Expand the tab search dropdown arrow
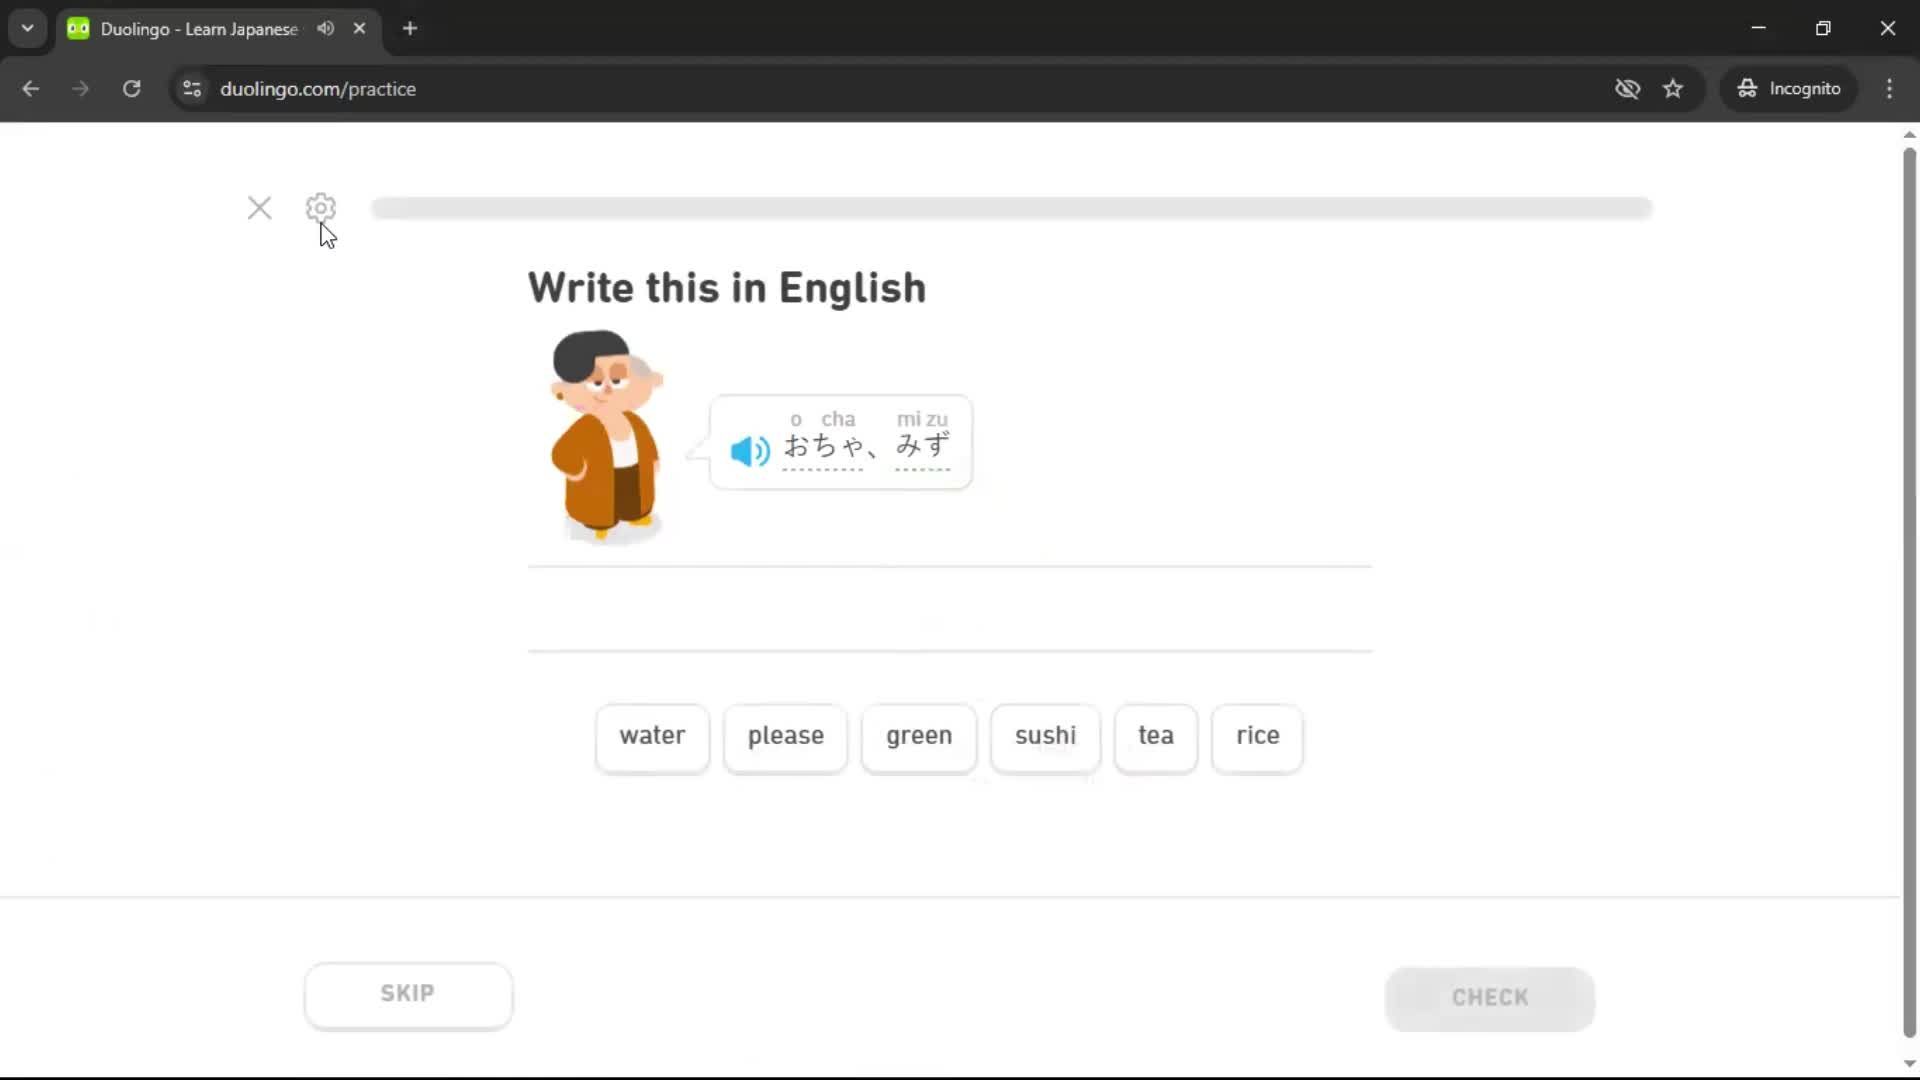 [27, 28]
